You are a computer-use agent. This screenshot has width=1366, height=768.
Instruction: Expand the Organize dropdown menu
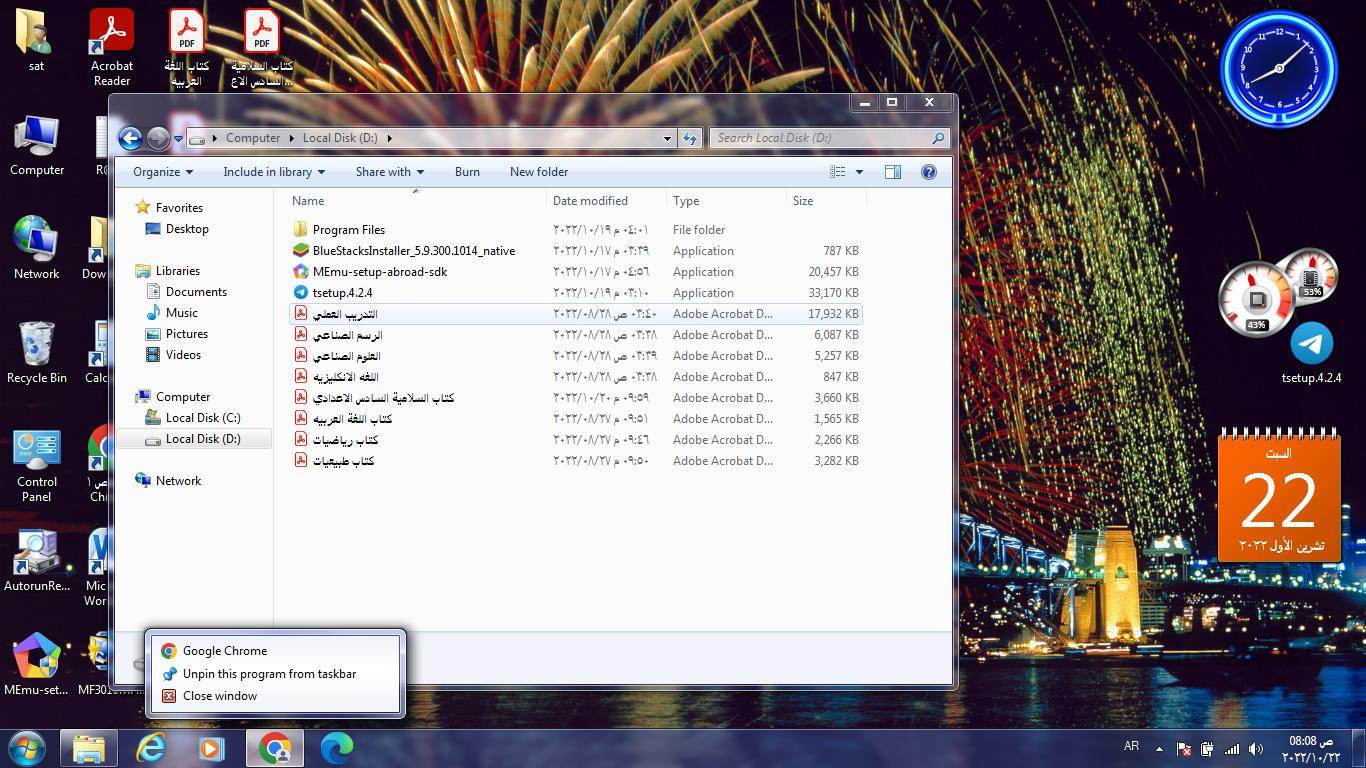tap(163, 172)
